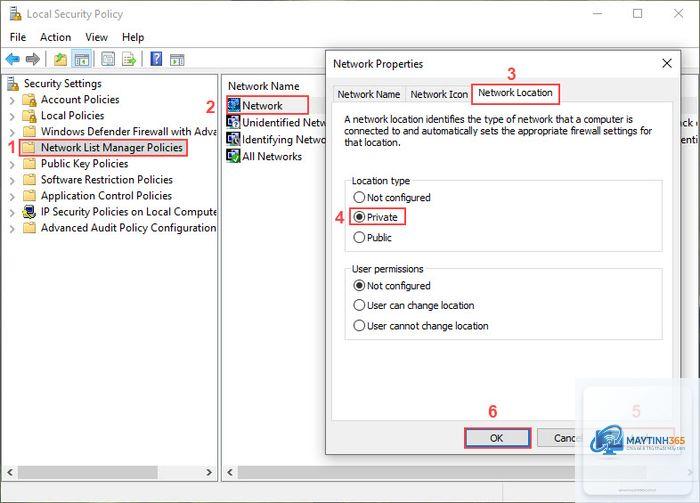Expand the Account Policies node
Viewport: 700px width, 503px height.
12,100
